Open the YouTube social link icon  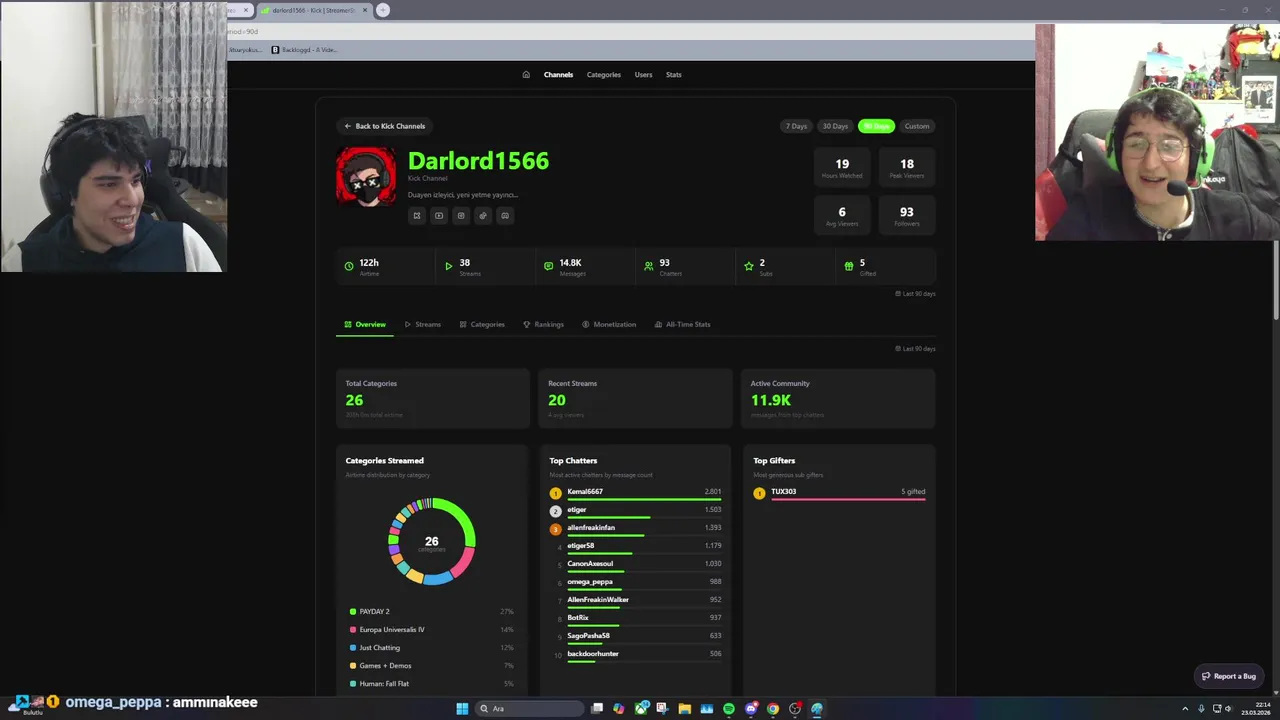[439, 215]
